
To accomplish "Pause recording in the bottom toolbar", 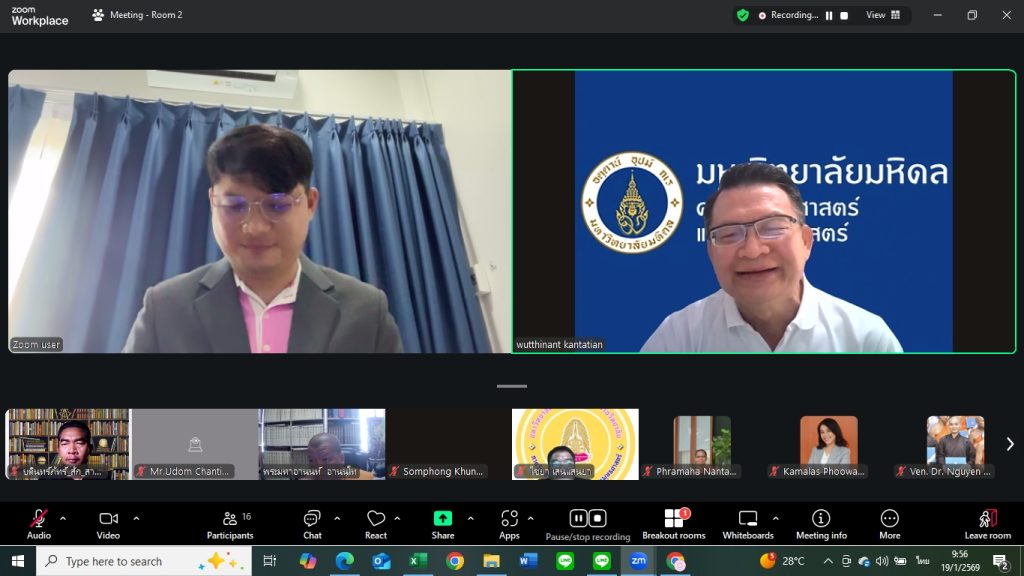I will [578, 518].
